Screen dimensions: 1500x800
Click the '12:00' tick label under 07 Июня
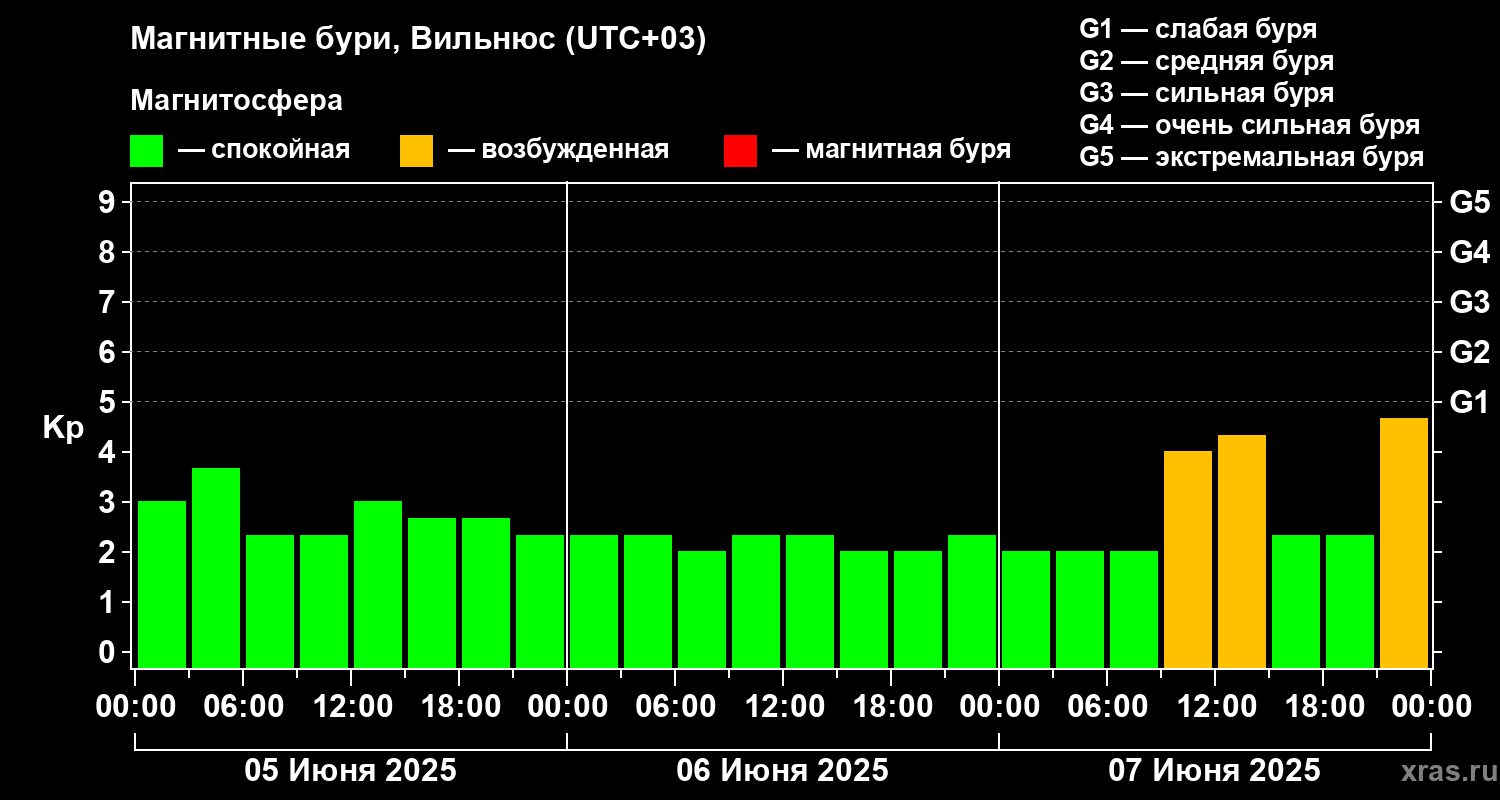tap(1215, 707)
